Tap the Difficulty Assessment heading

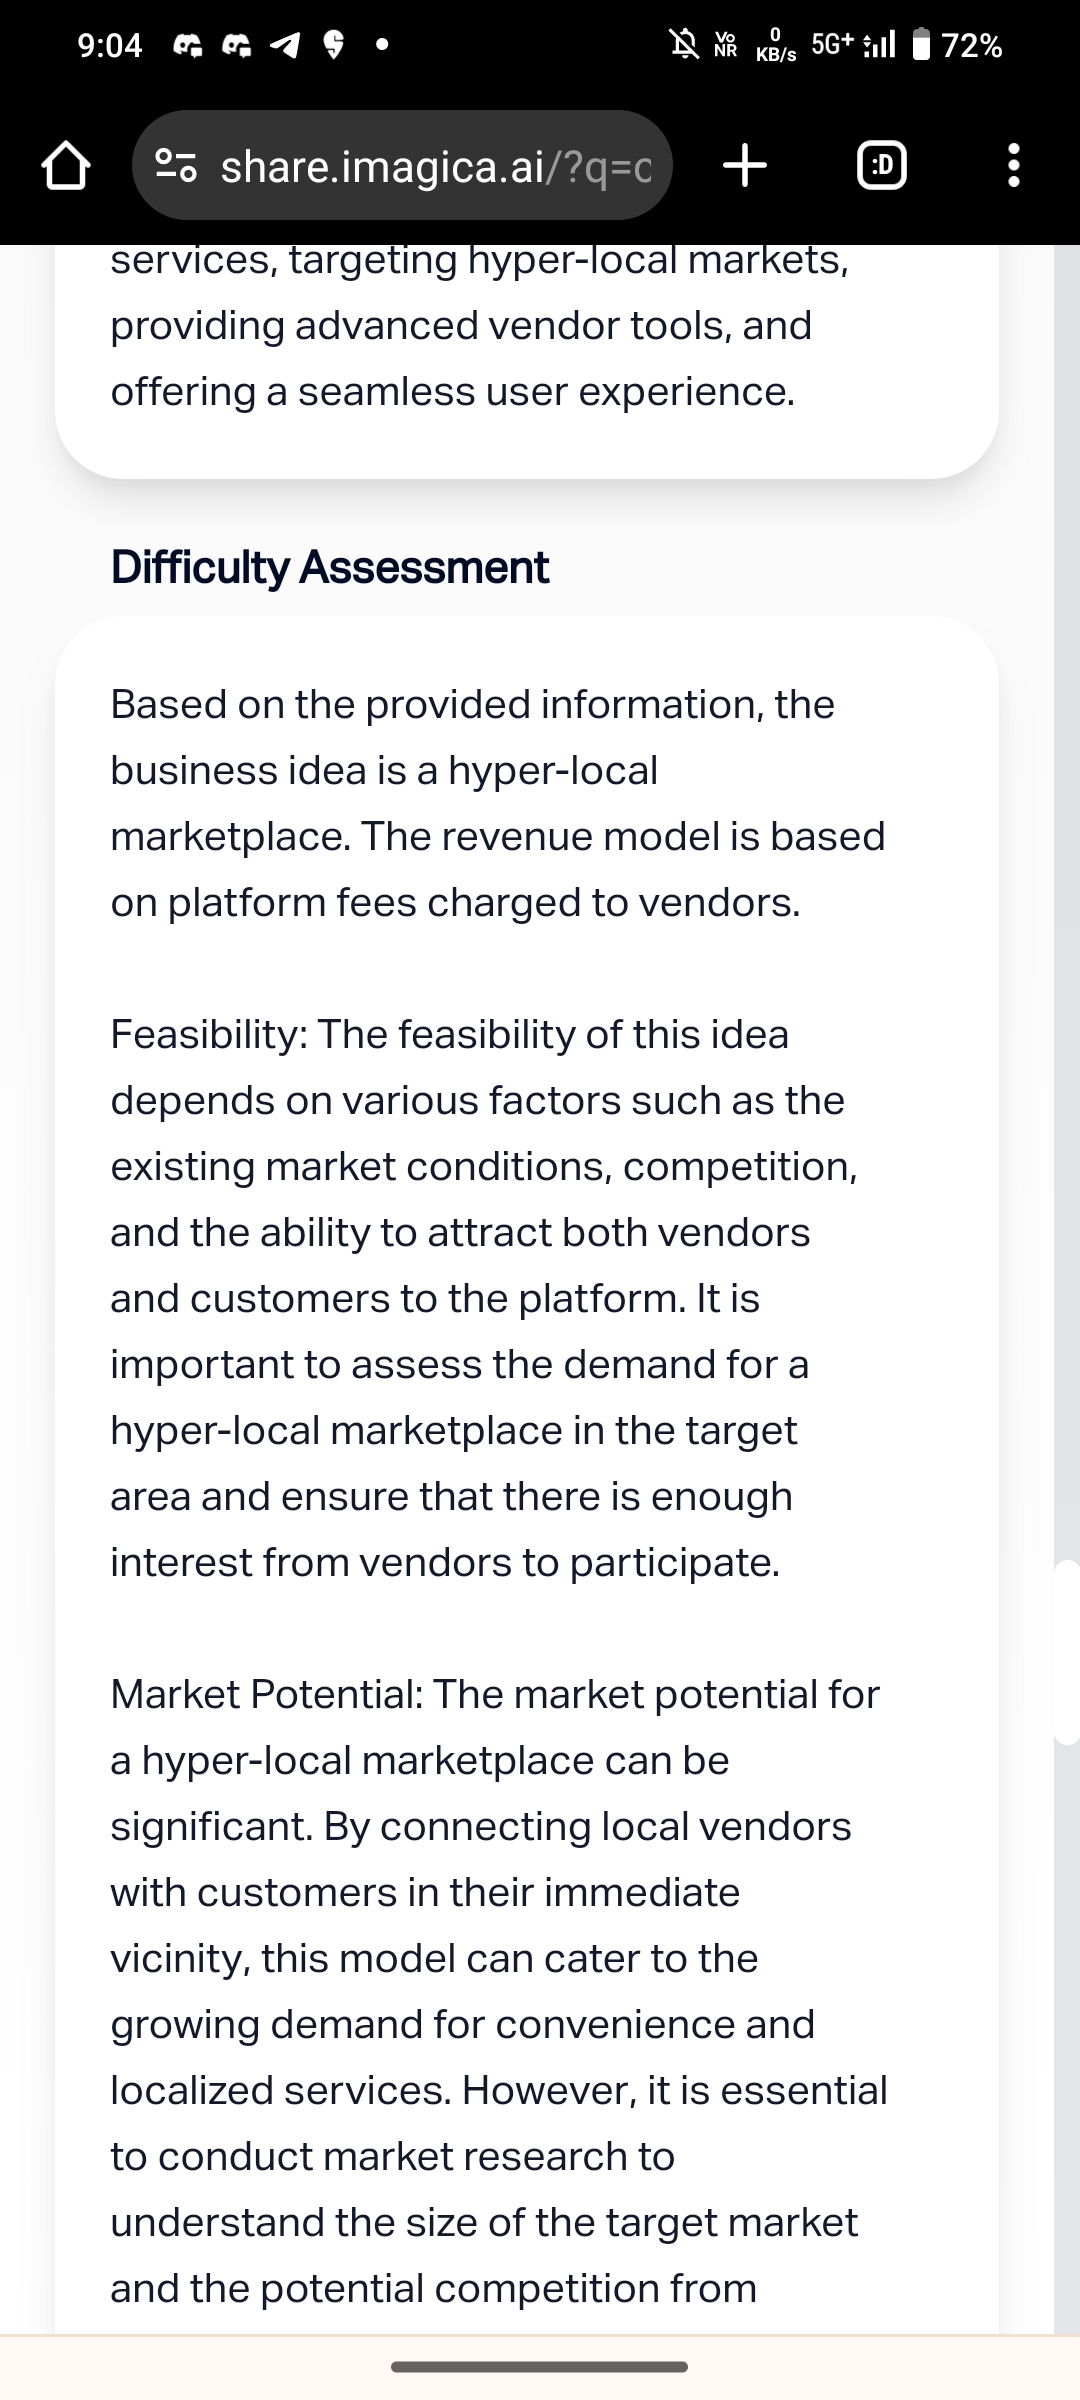point(330,567)
